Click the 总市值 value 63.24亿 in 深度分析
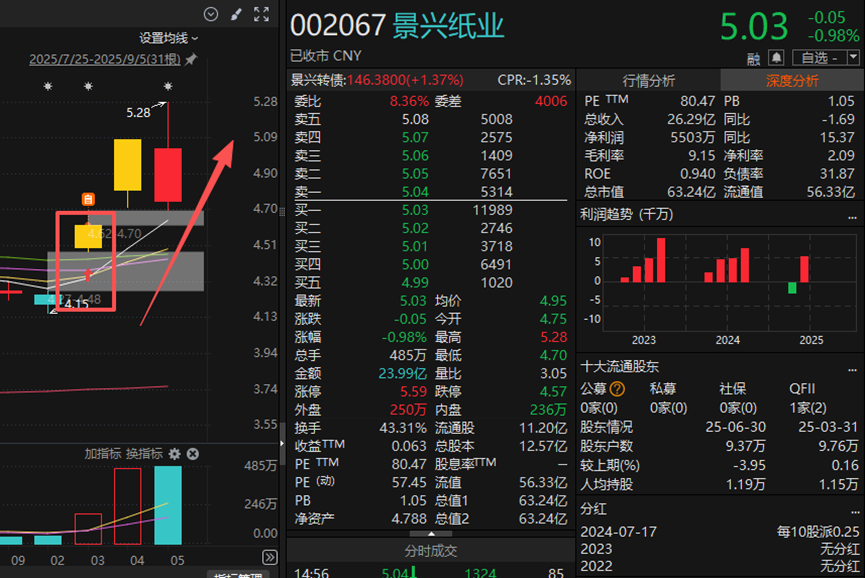The width and height of the screenshot is (865, 578). (691, 192)
